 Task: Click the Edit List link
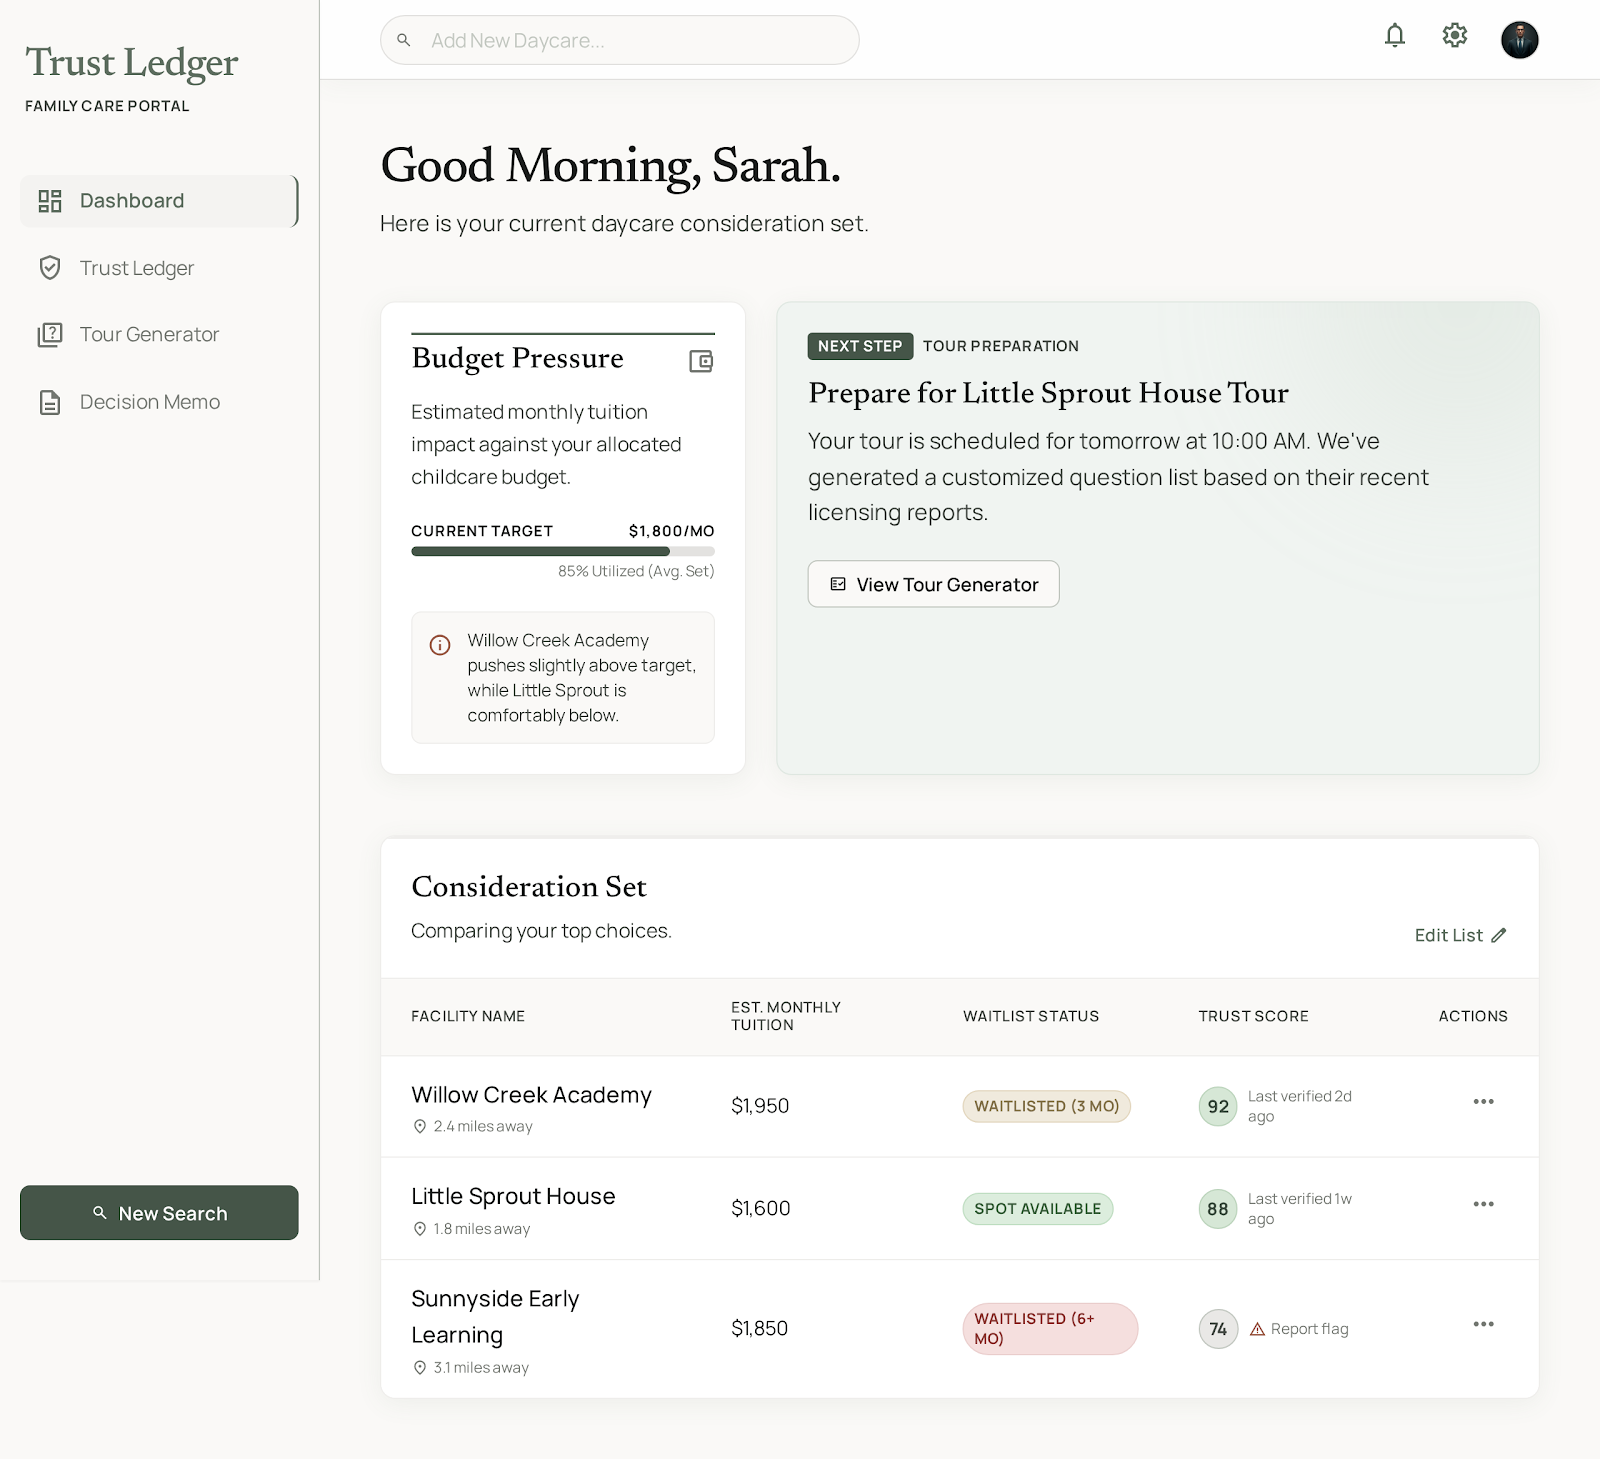click(x=1459, y=935)
